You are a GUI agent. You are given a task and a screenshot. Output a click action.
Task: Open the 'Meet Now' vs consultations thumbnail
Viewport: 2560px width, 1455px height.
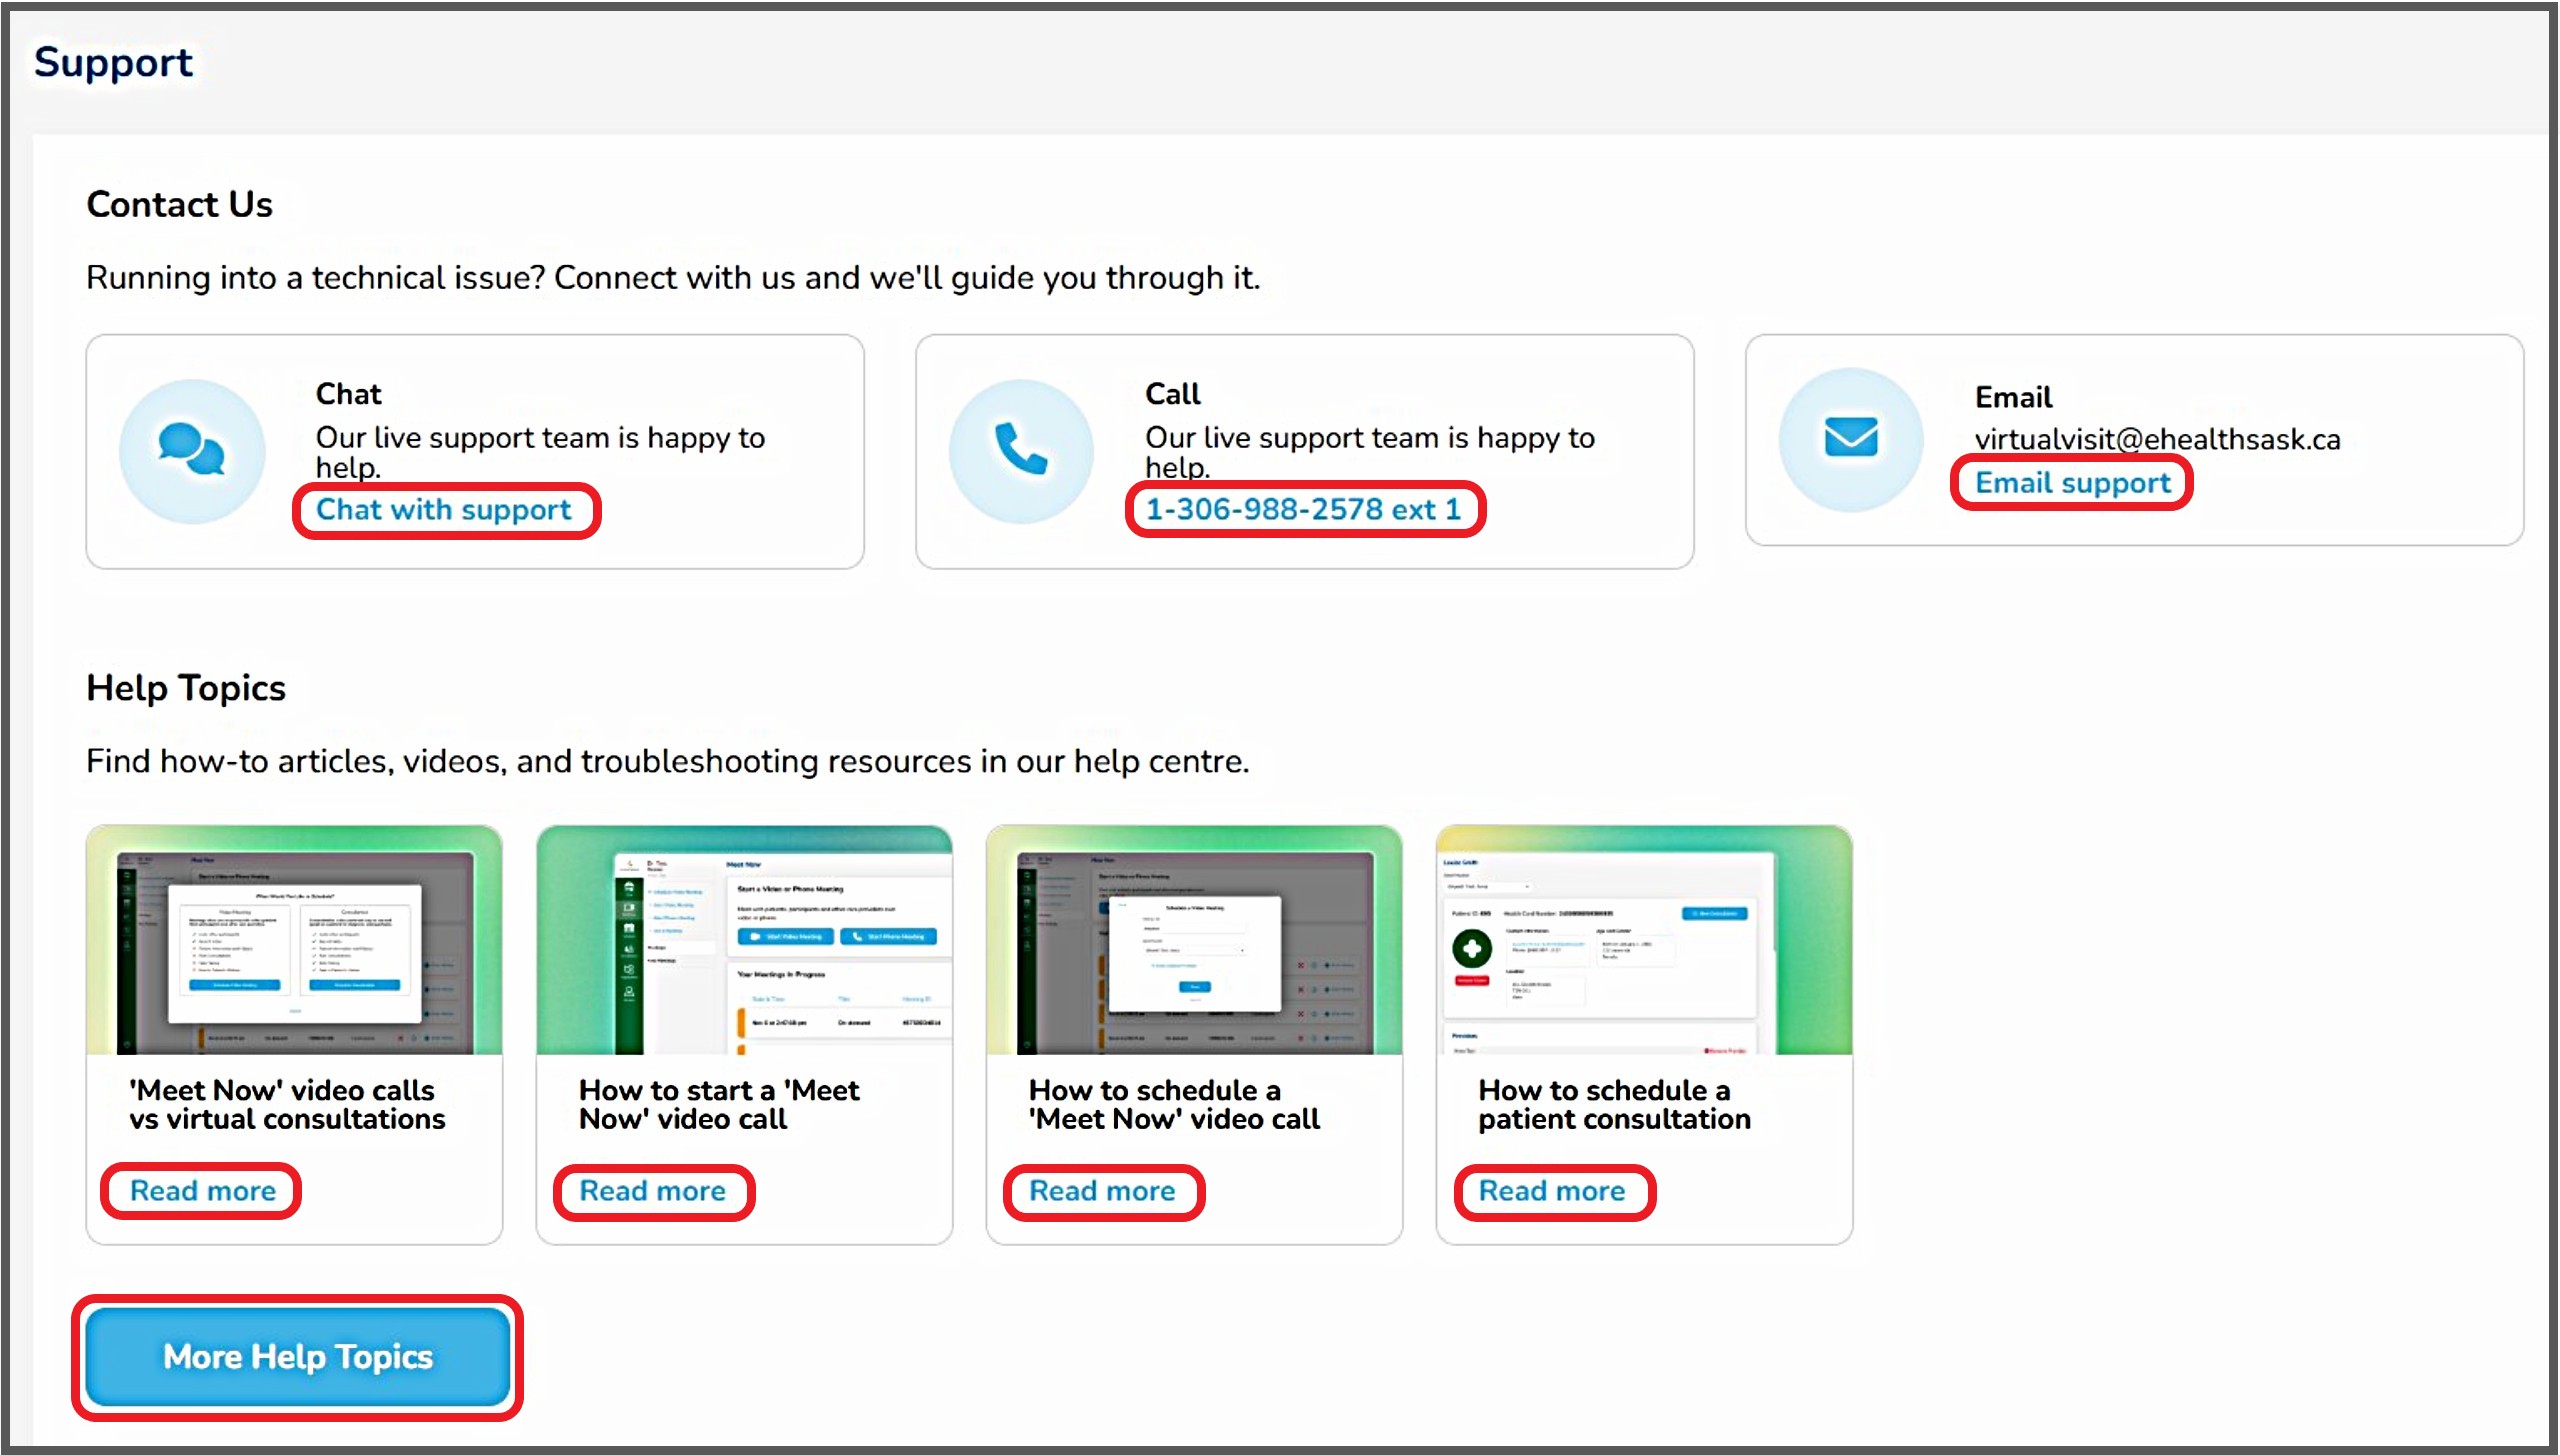point(294,940)
